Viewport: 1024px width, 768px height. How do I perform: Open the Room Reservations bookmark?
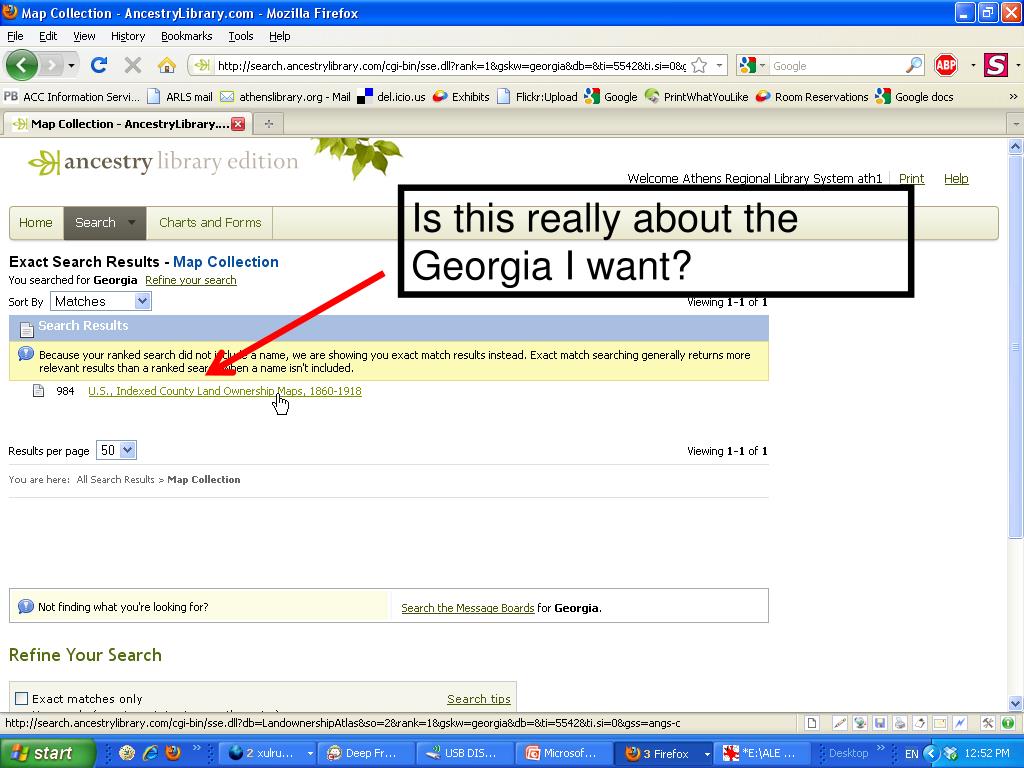coord(812,97)
